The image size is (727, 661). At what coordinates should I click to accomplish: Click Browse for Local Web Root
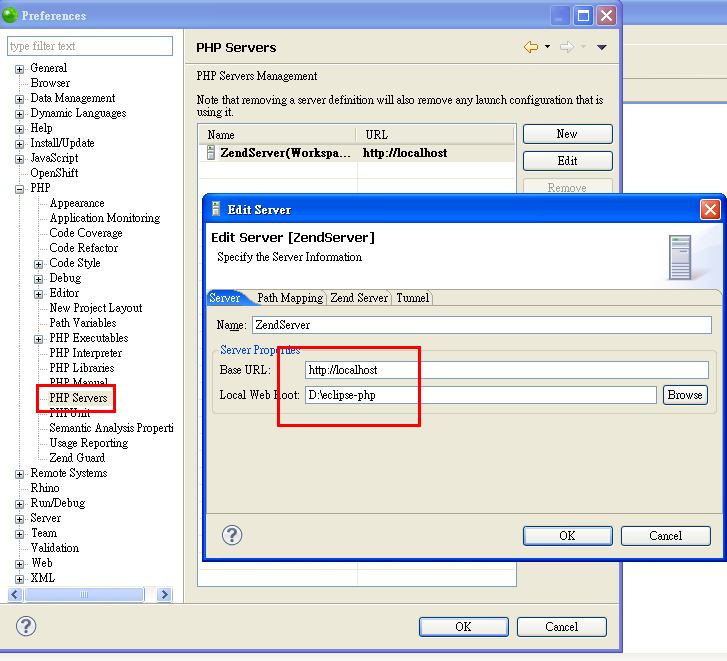coord(685,395)
